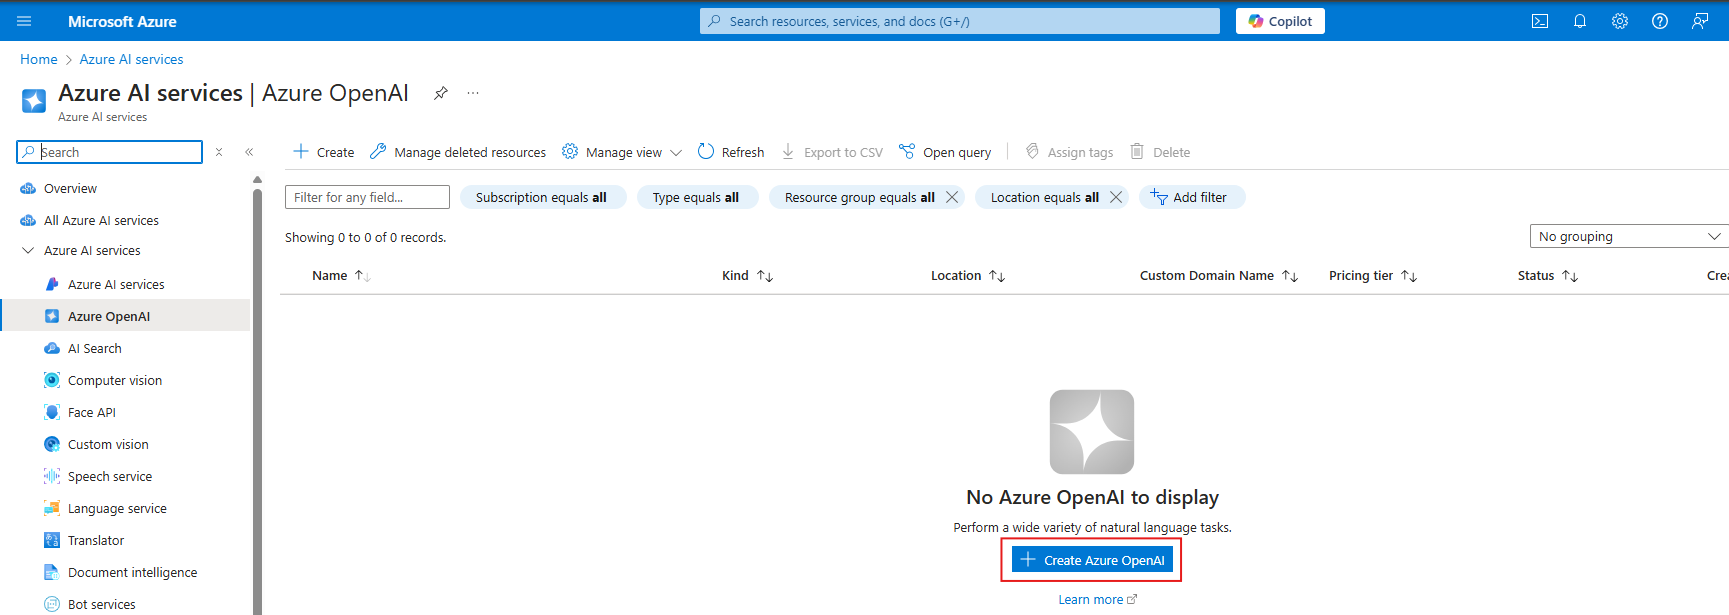Refresh the resource list
Viewport: 1729px width, 615px height.
tap(731, 152)
